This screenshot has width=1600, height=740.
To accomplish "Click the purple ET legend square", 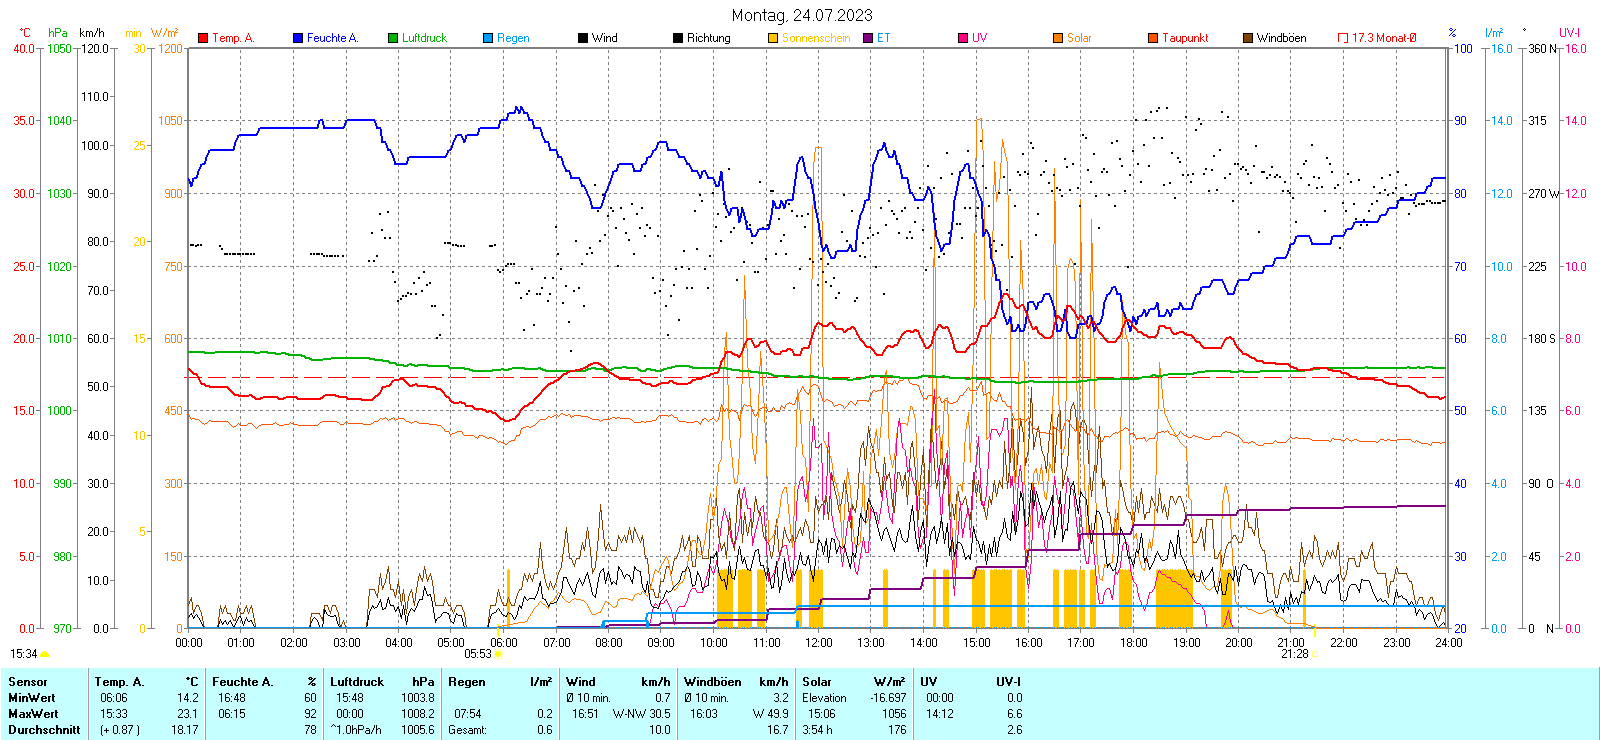I will point(868,38).
